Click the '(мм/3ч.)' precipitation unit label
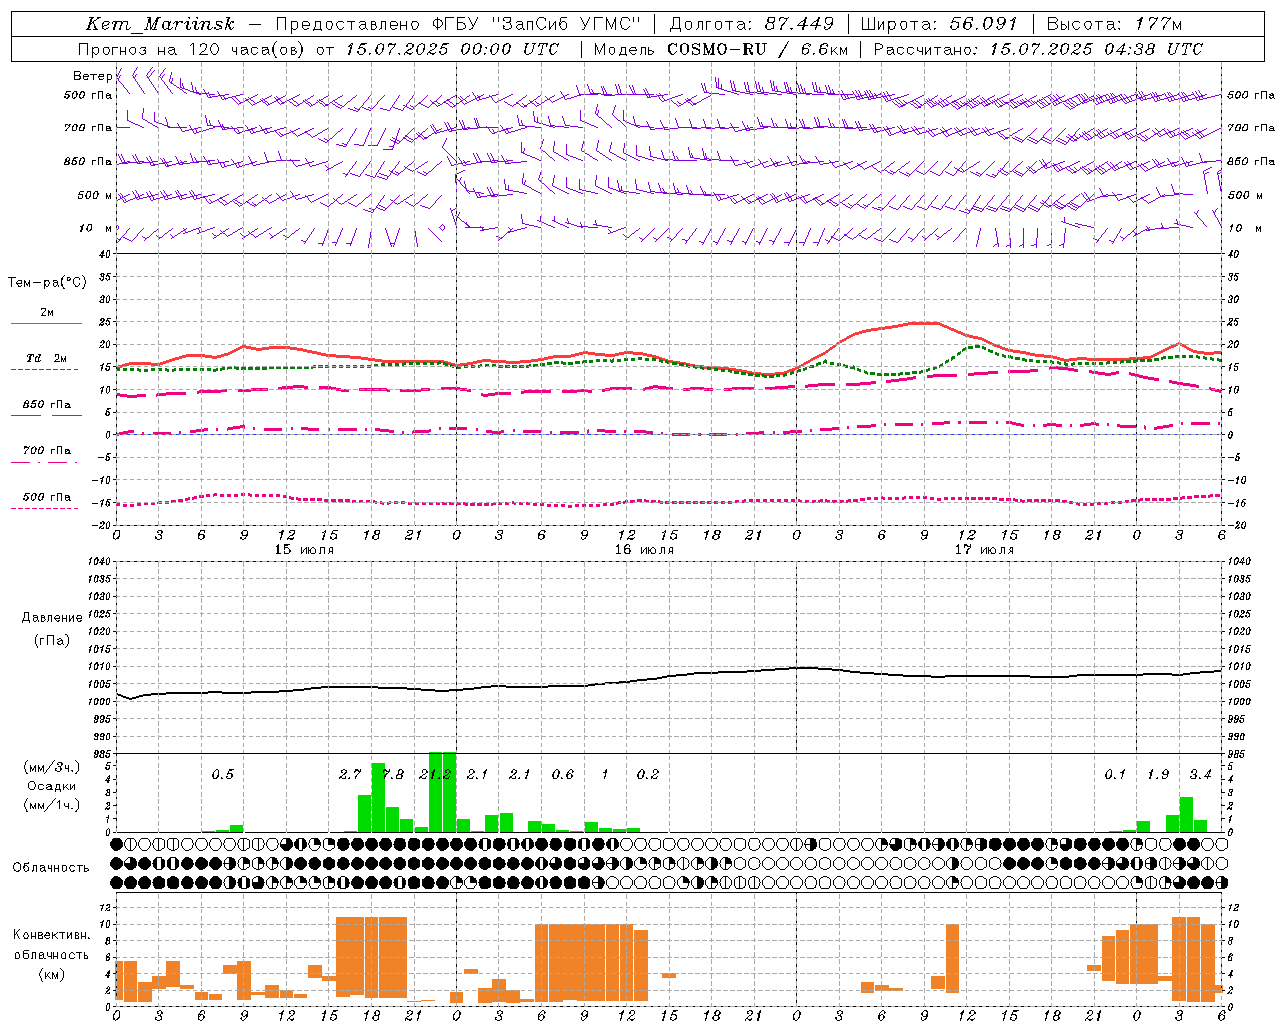This screenshot has height=1024, width=1280. click(x=52, y=768)
